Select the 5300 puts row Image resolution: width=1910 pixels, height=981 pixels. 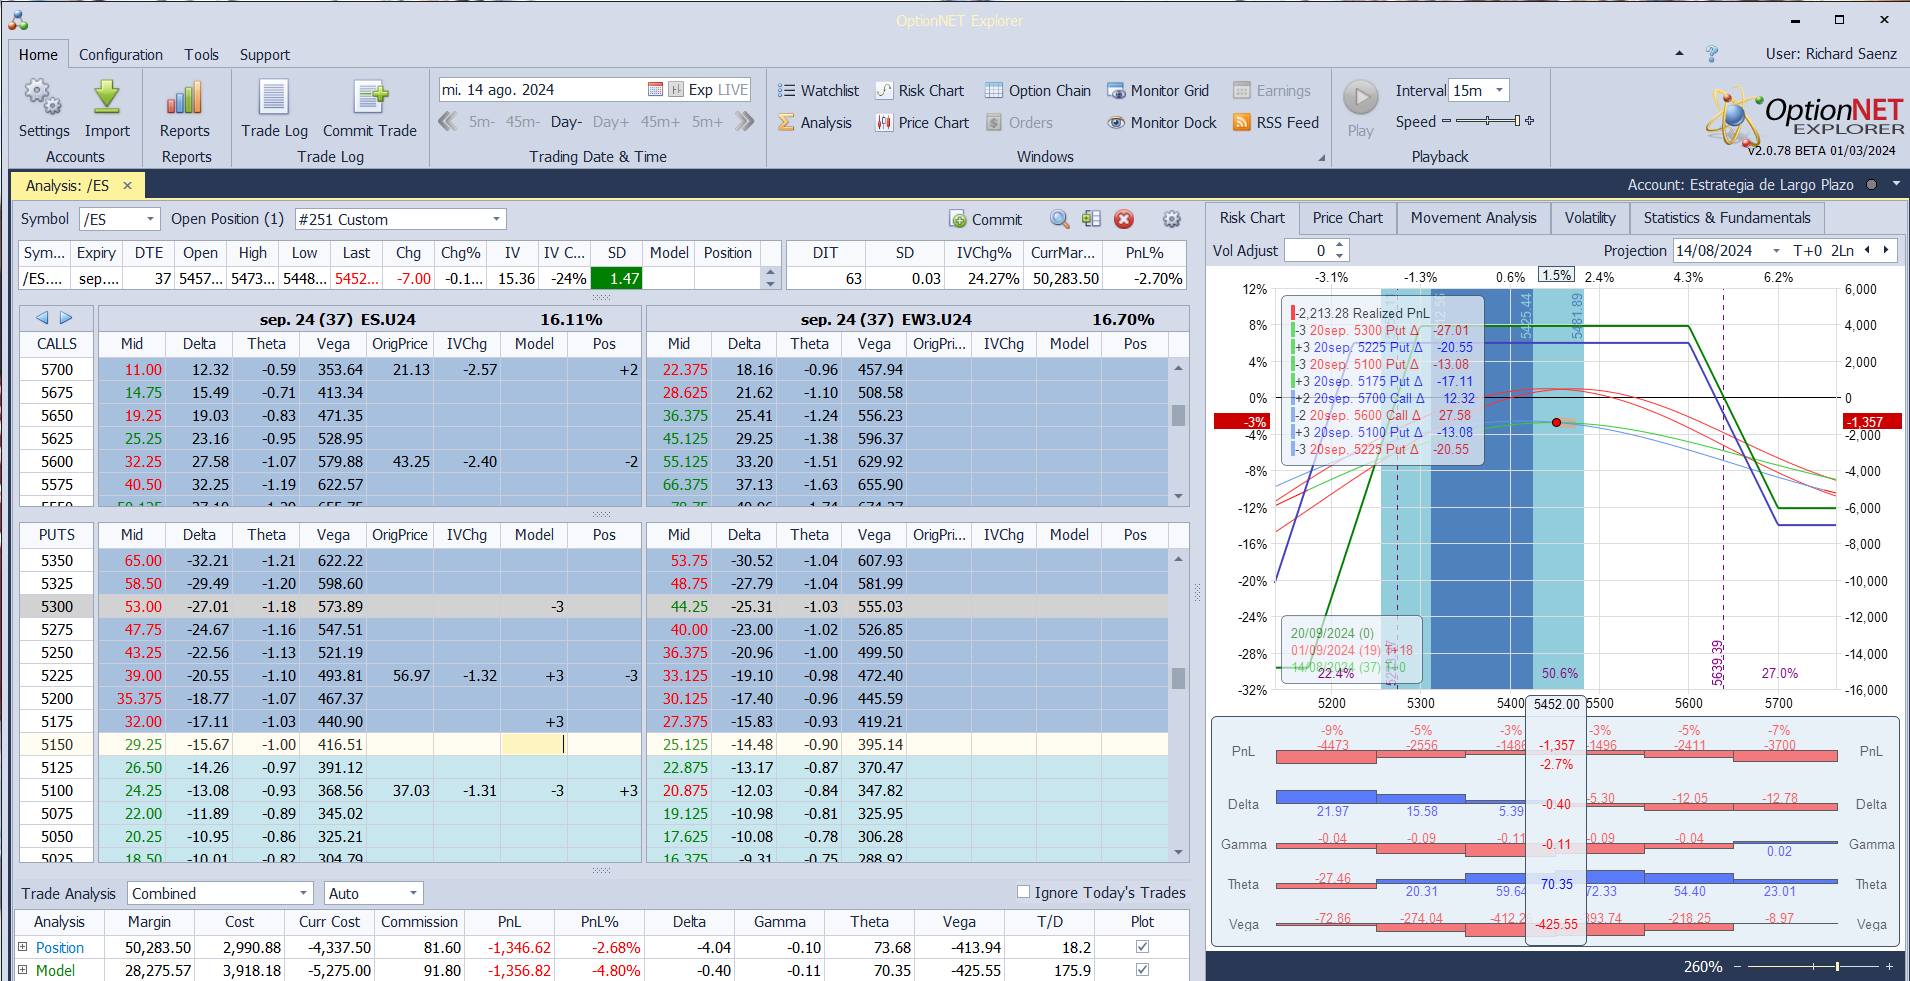(x=330, y=606)
